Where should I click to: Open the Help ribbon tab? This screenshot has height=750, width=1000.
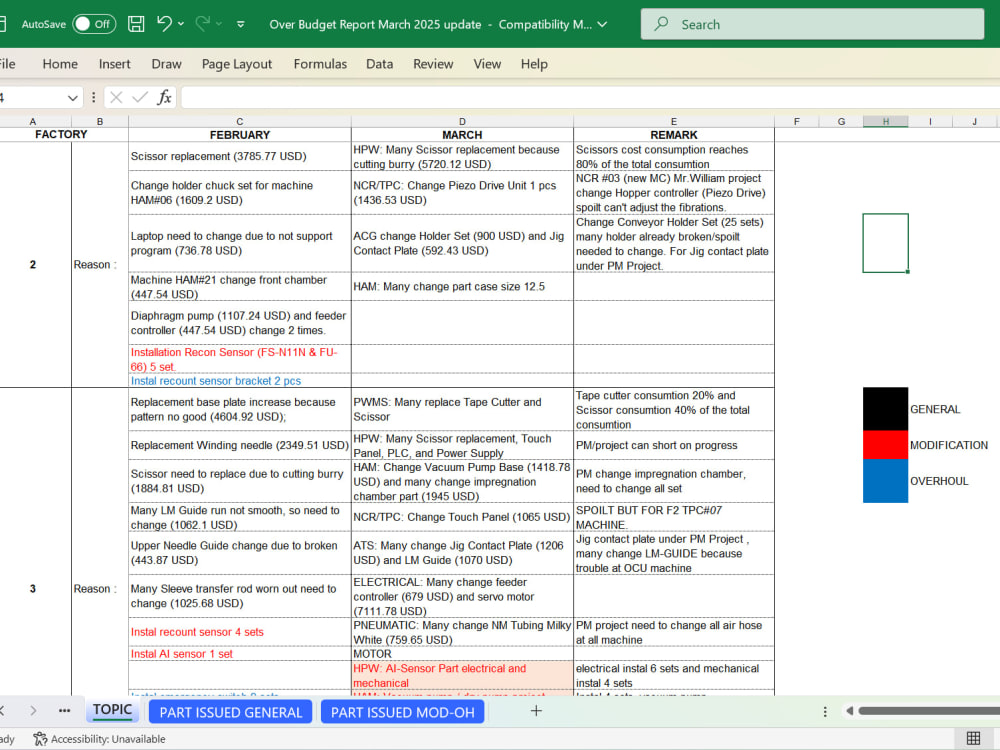(534, 64)
